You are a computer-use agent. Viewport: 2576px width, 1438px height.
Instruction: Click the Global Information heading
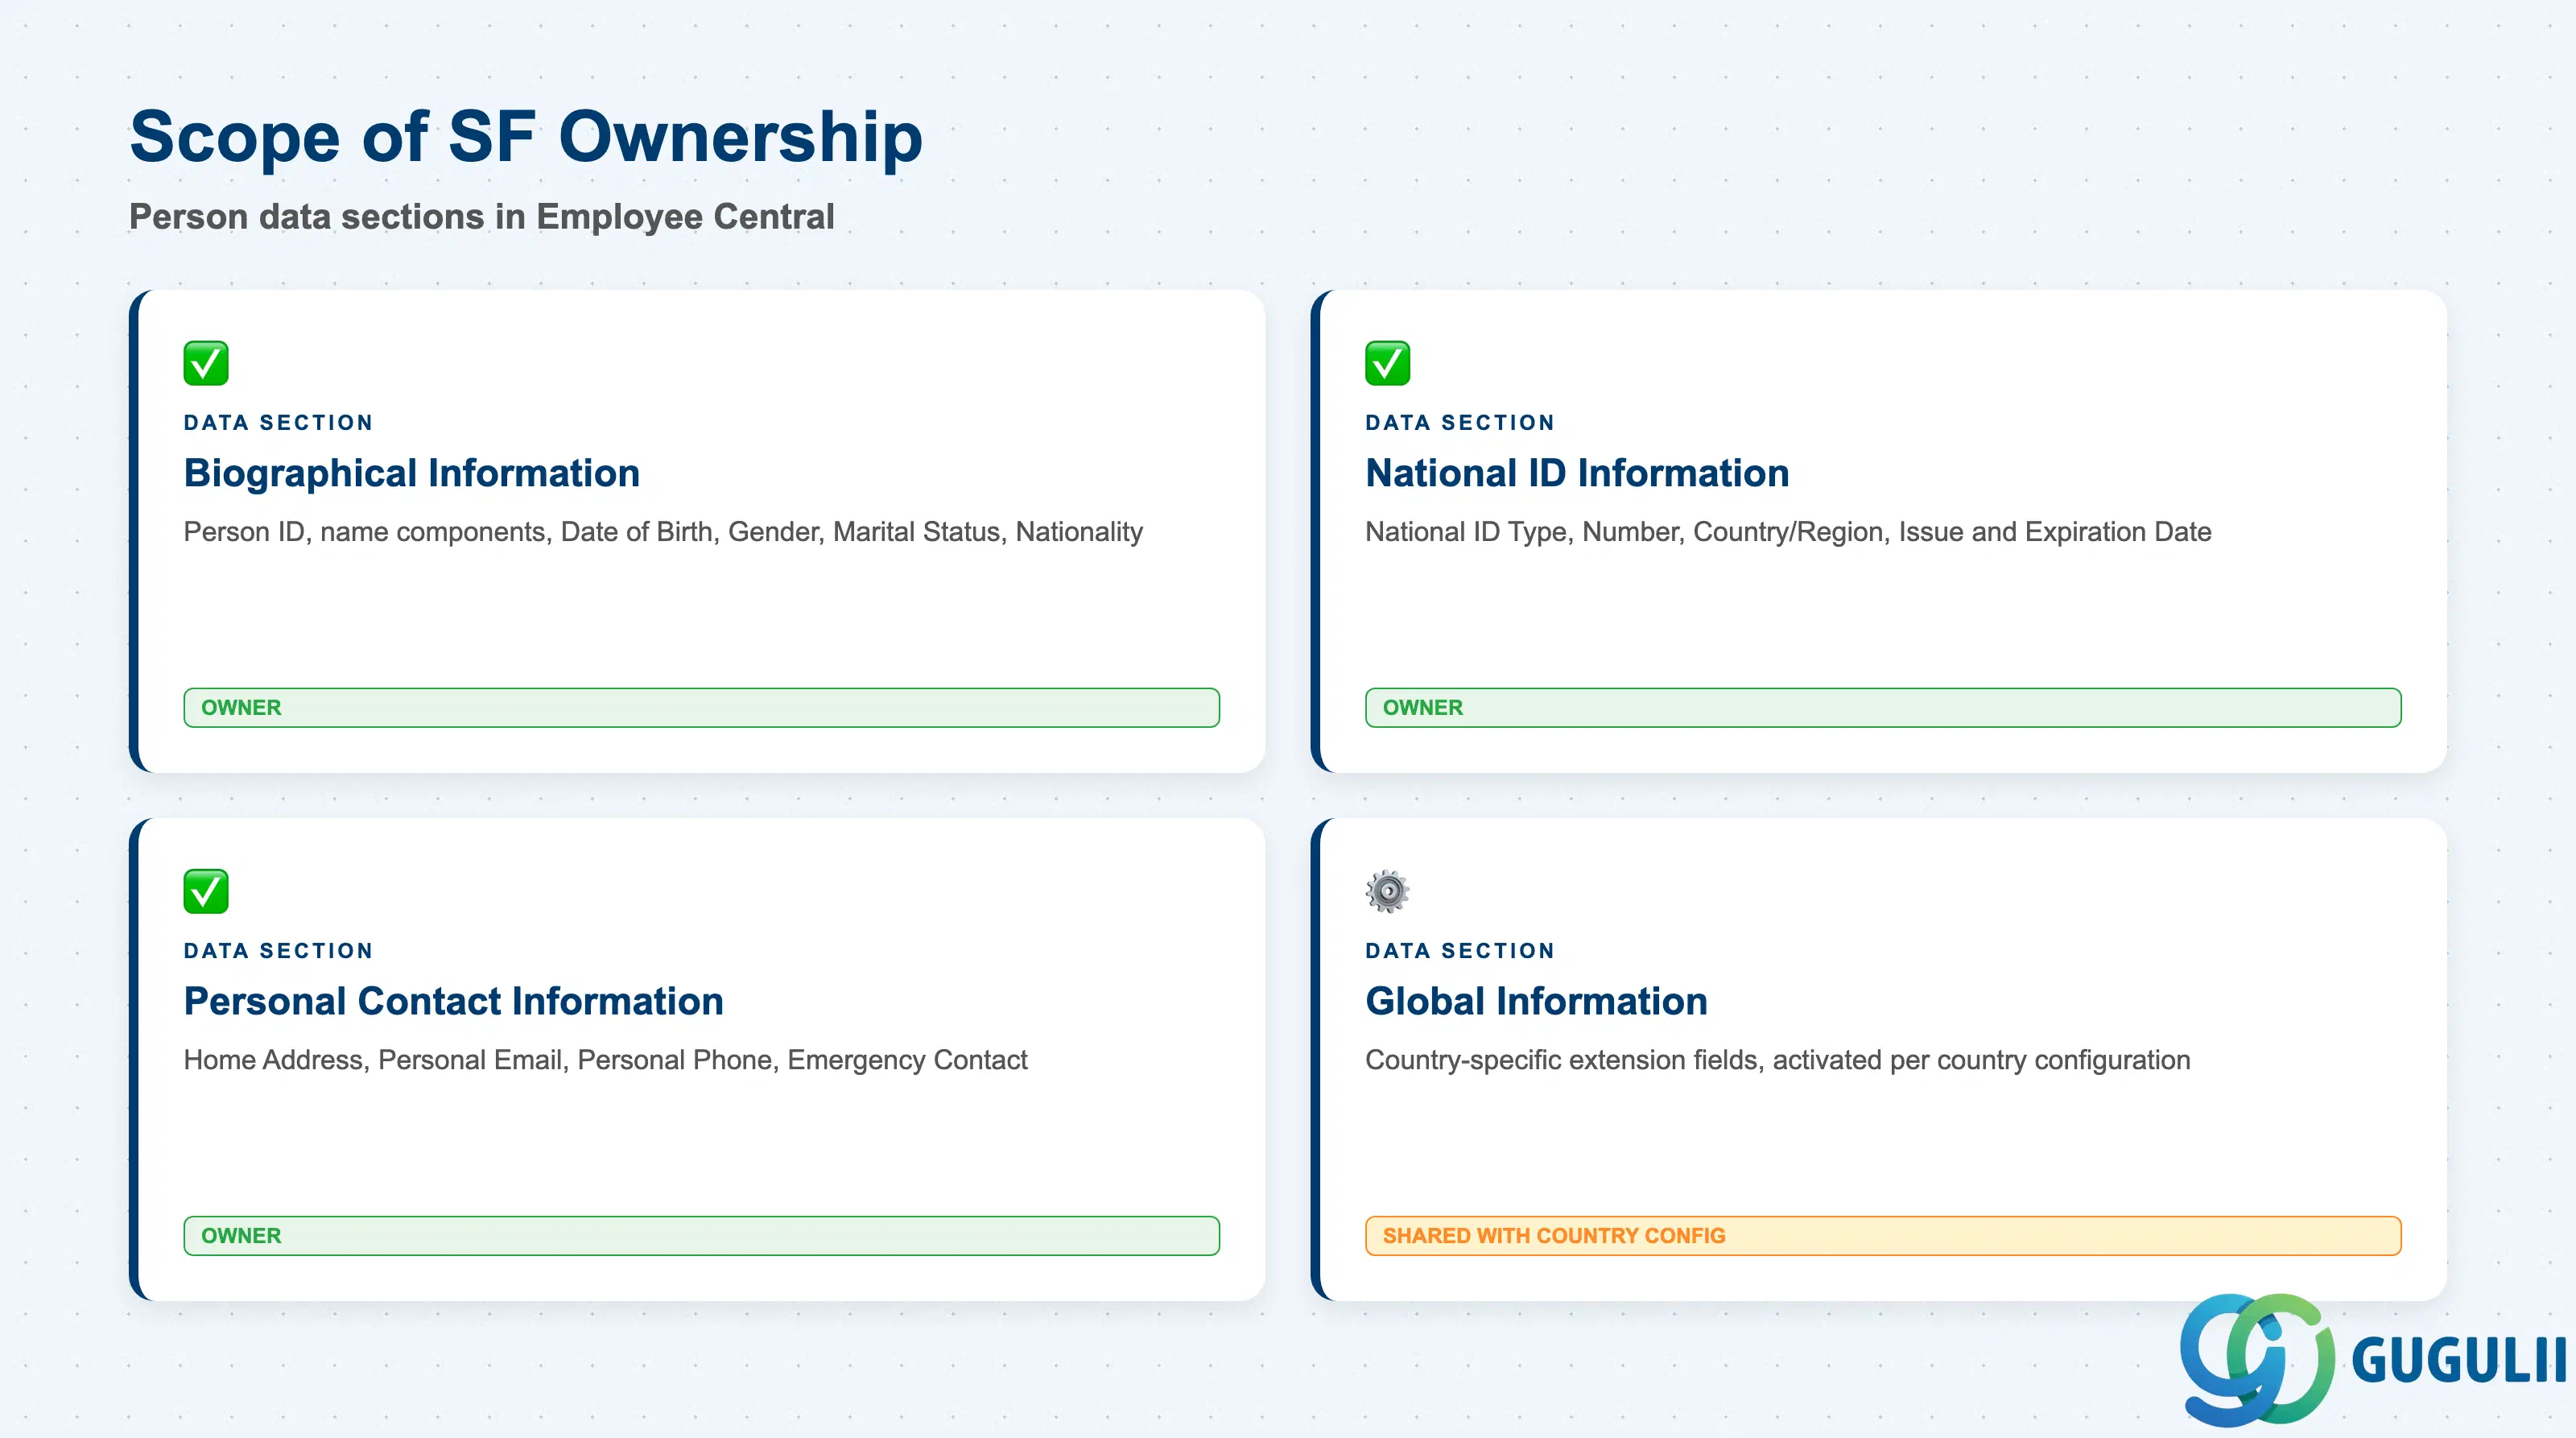1536,1001
